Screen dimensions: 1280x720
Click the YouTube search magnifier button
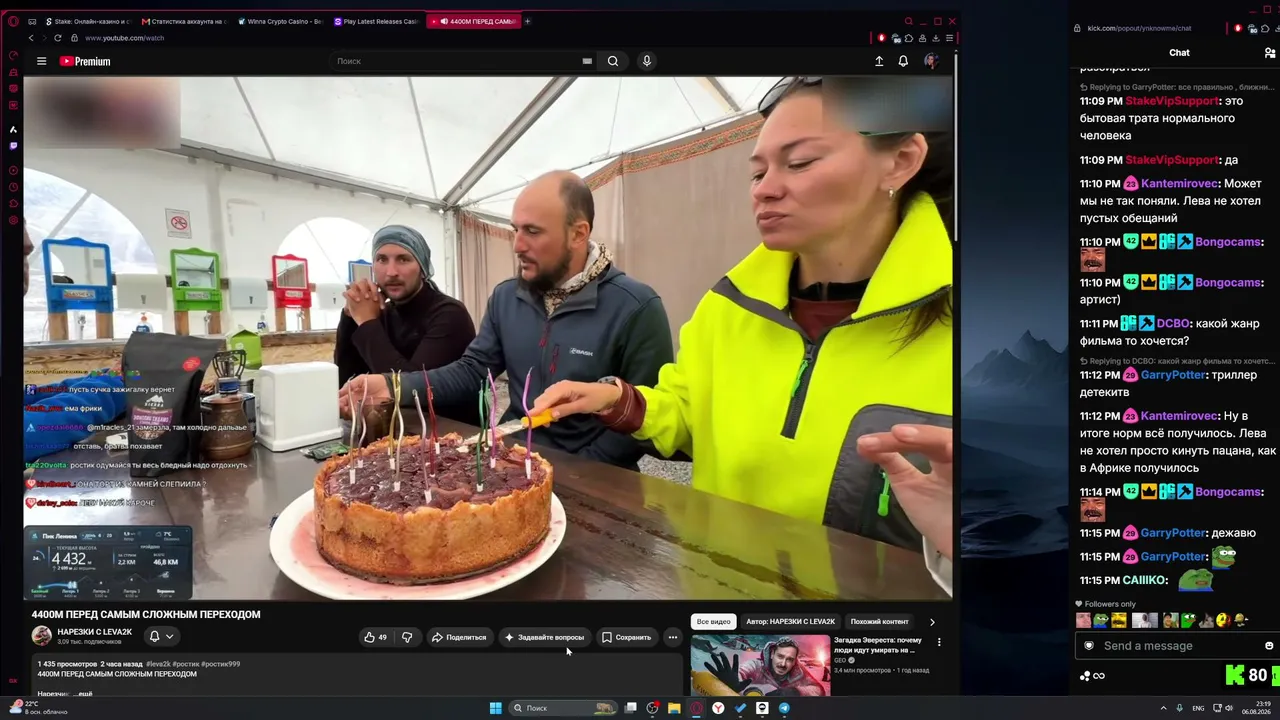[613, 61]
